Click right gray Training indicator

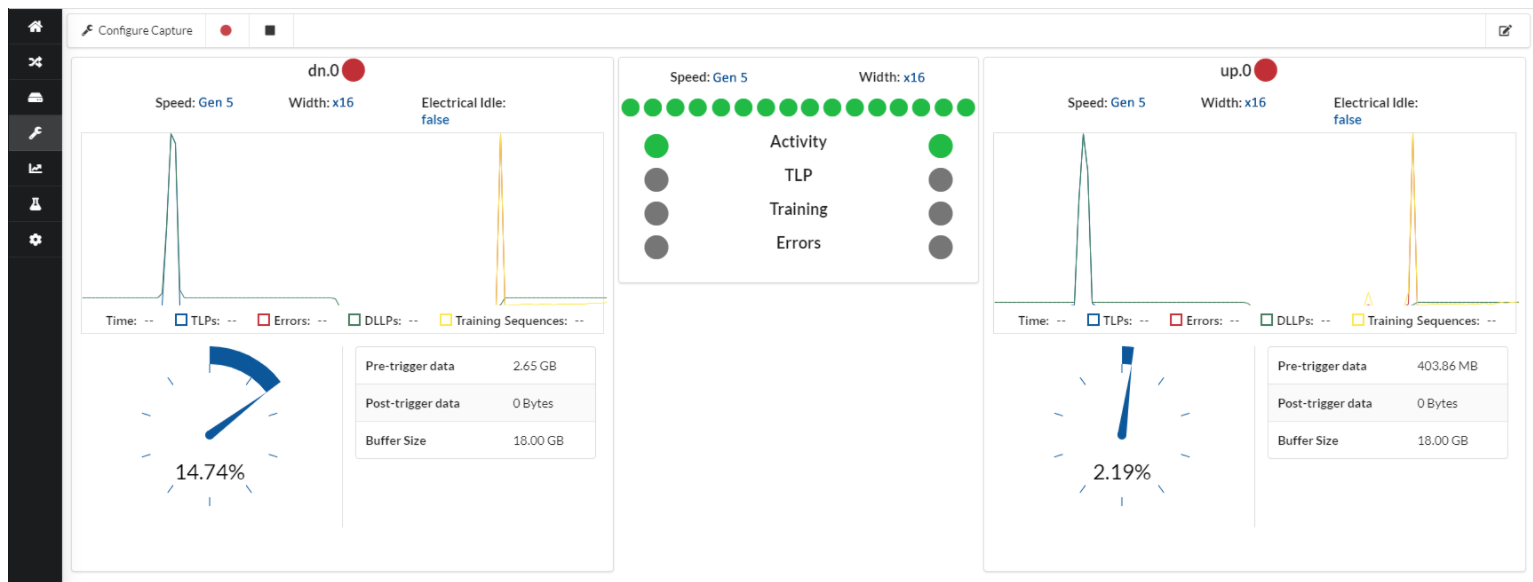[x=940, y=213]
